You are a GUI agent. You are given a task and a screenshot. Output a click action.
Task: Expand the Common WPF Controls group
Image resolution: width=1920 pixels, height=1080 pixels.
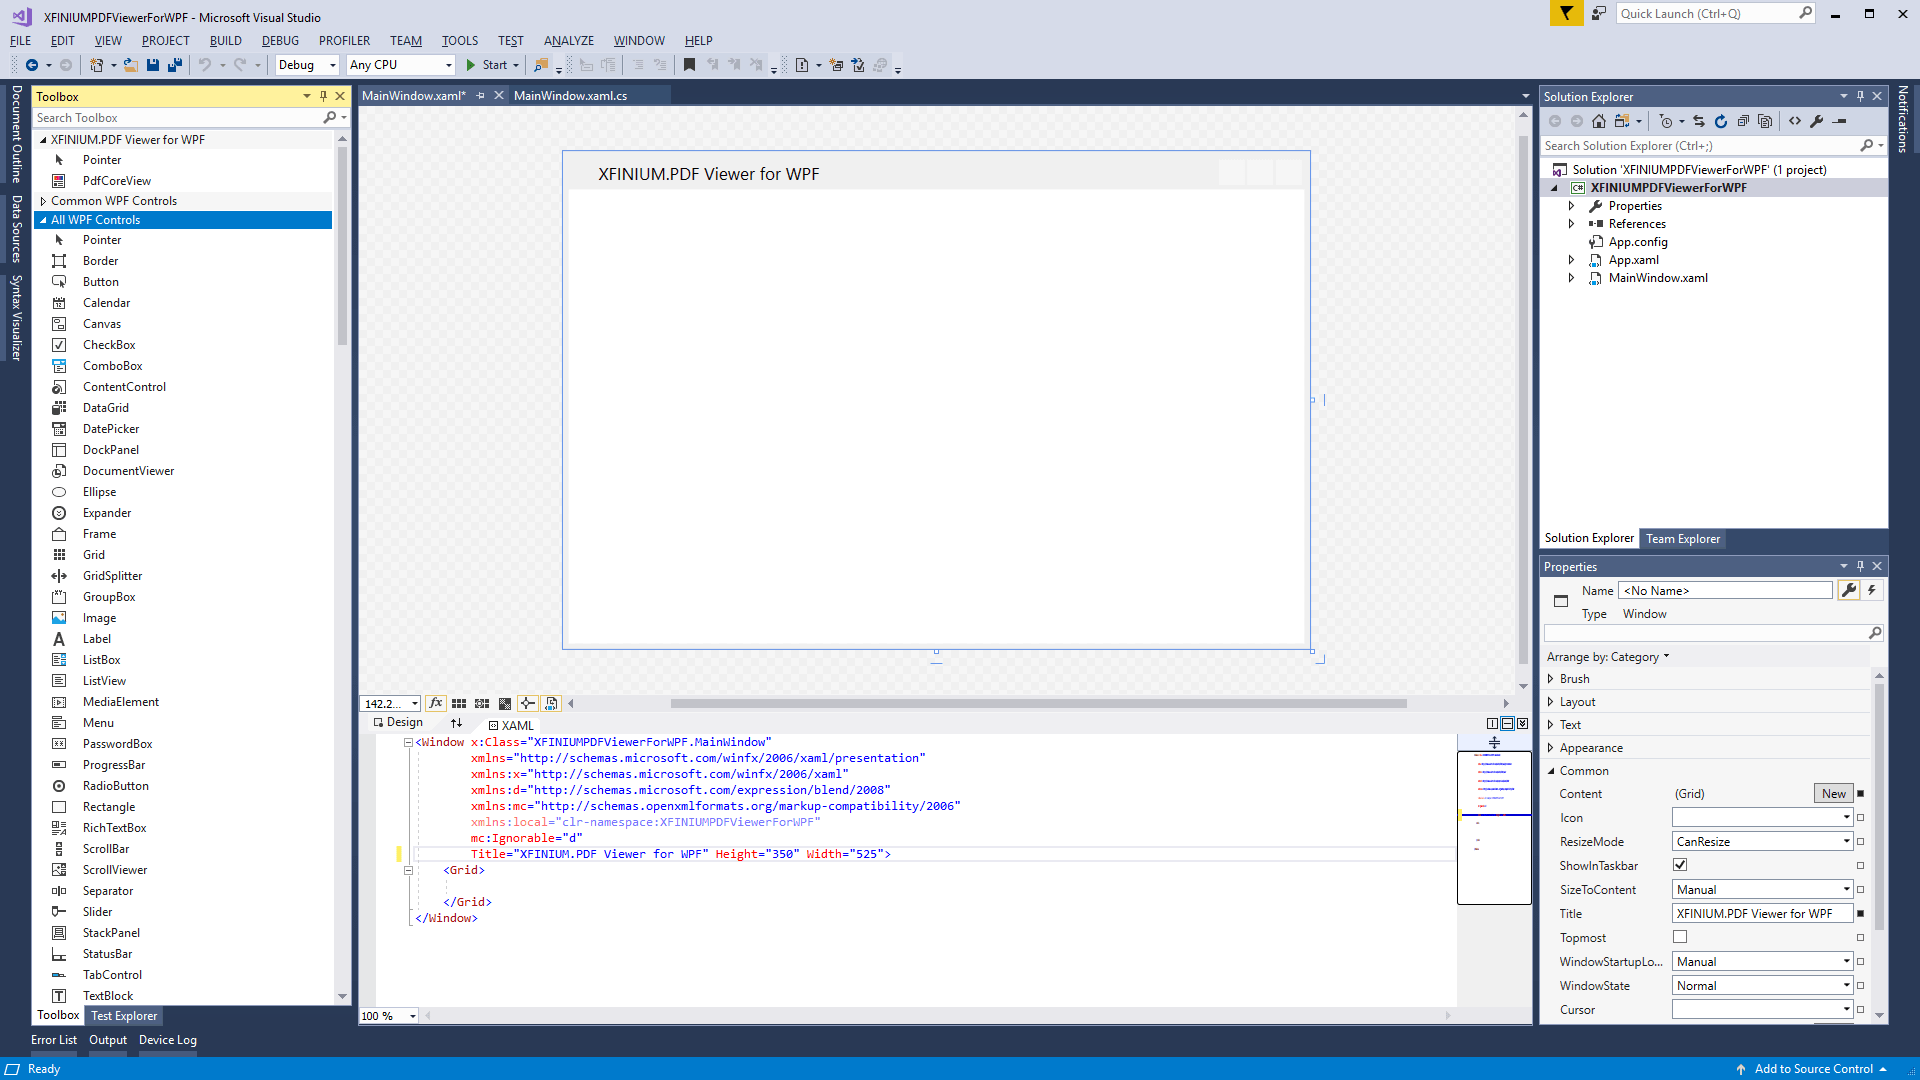[43, 201]
